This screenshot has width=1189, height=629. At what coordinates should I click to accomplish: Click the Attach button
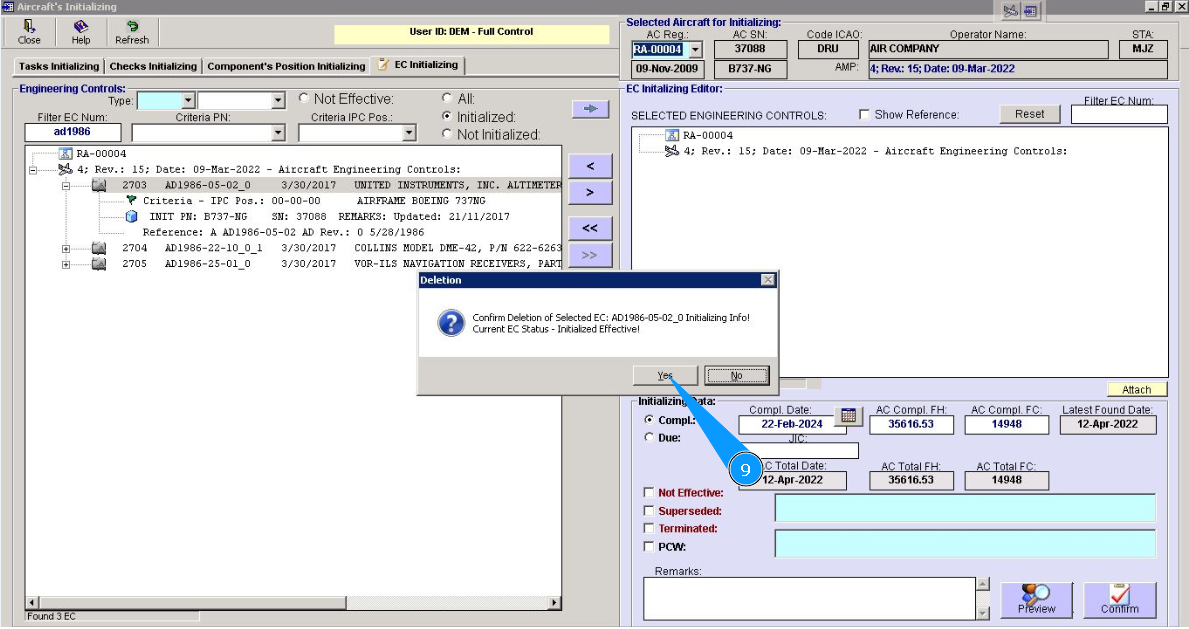coord(1136,389)
